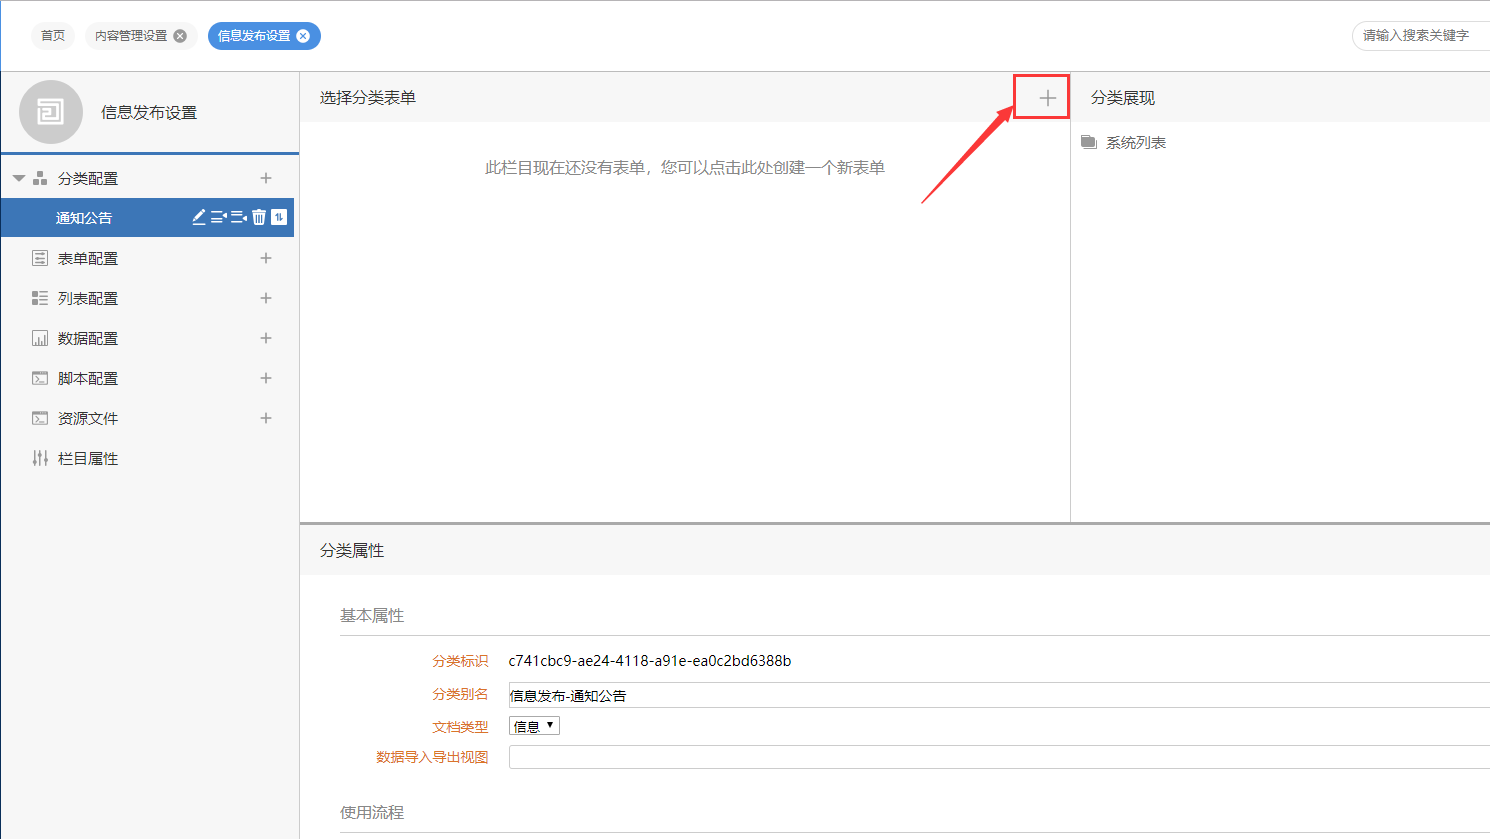
Task: Close the 内容管理设置 tab
Action: [x=180, y=36]
